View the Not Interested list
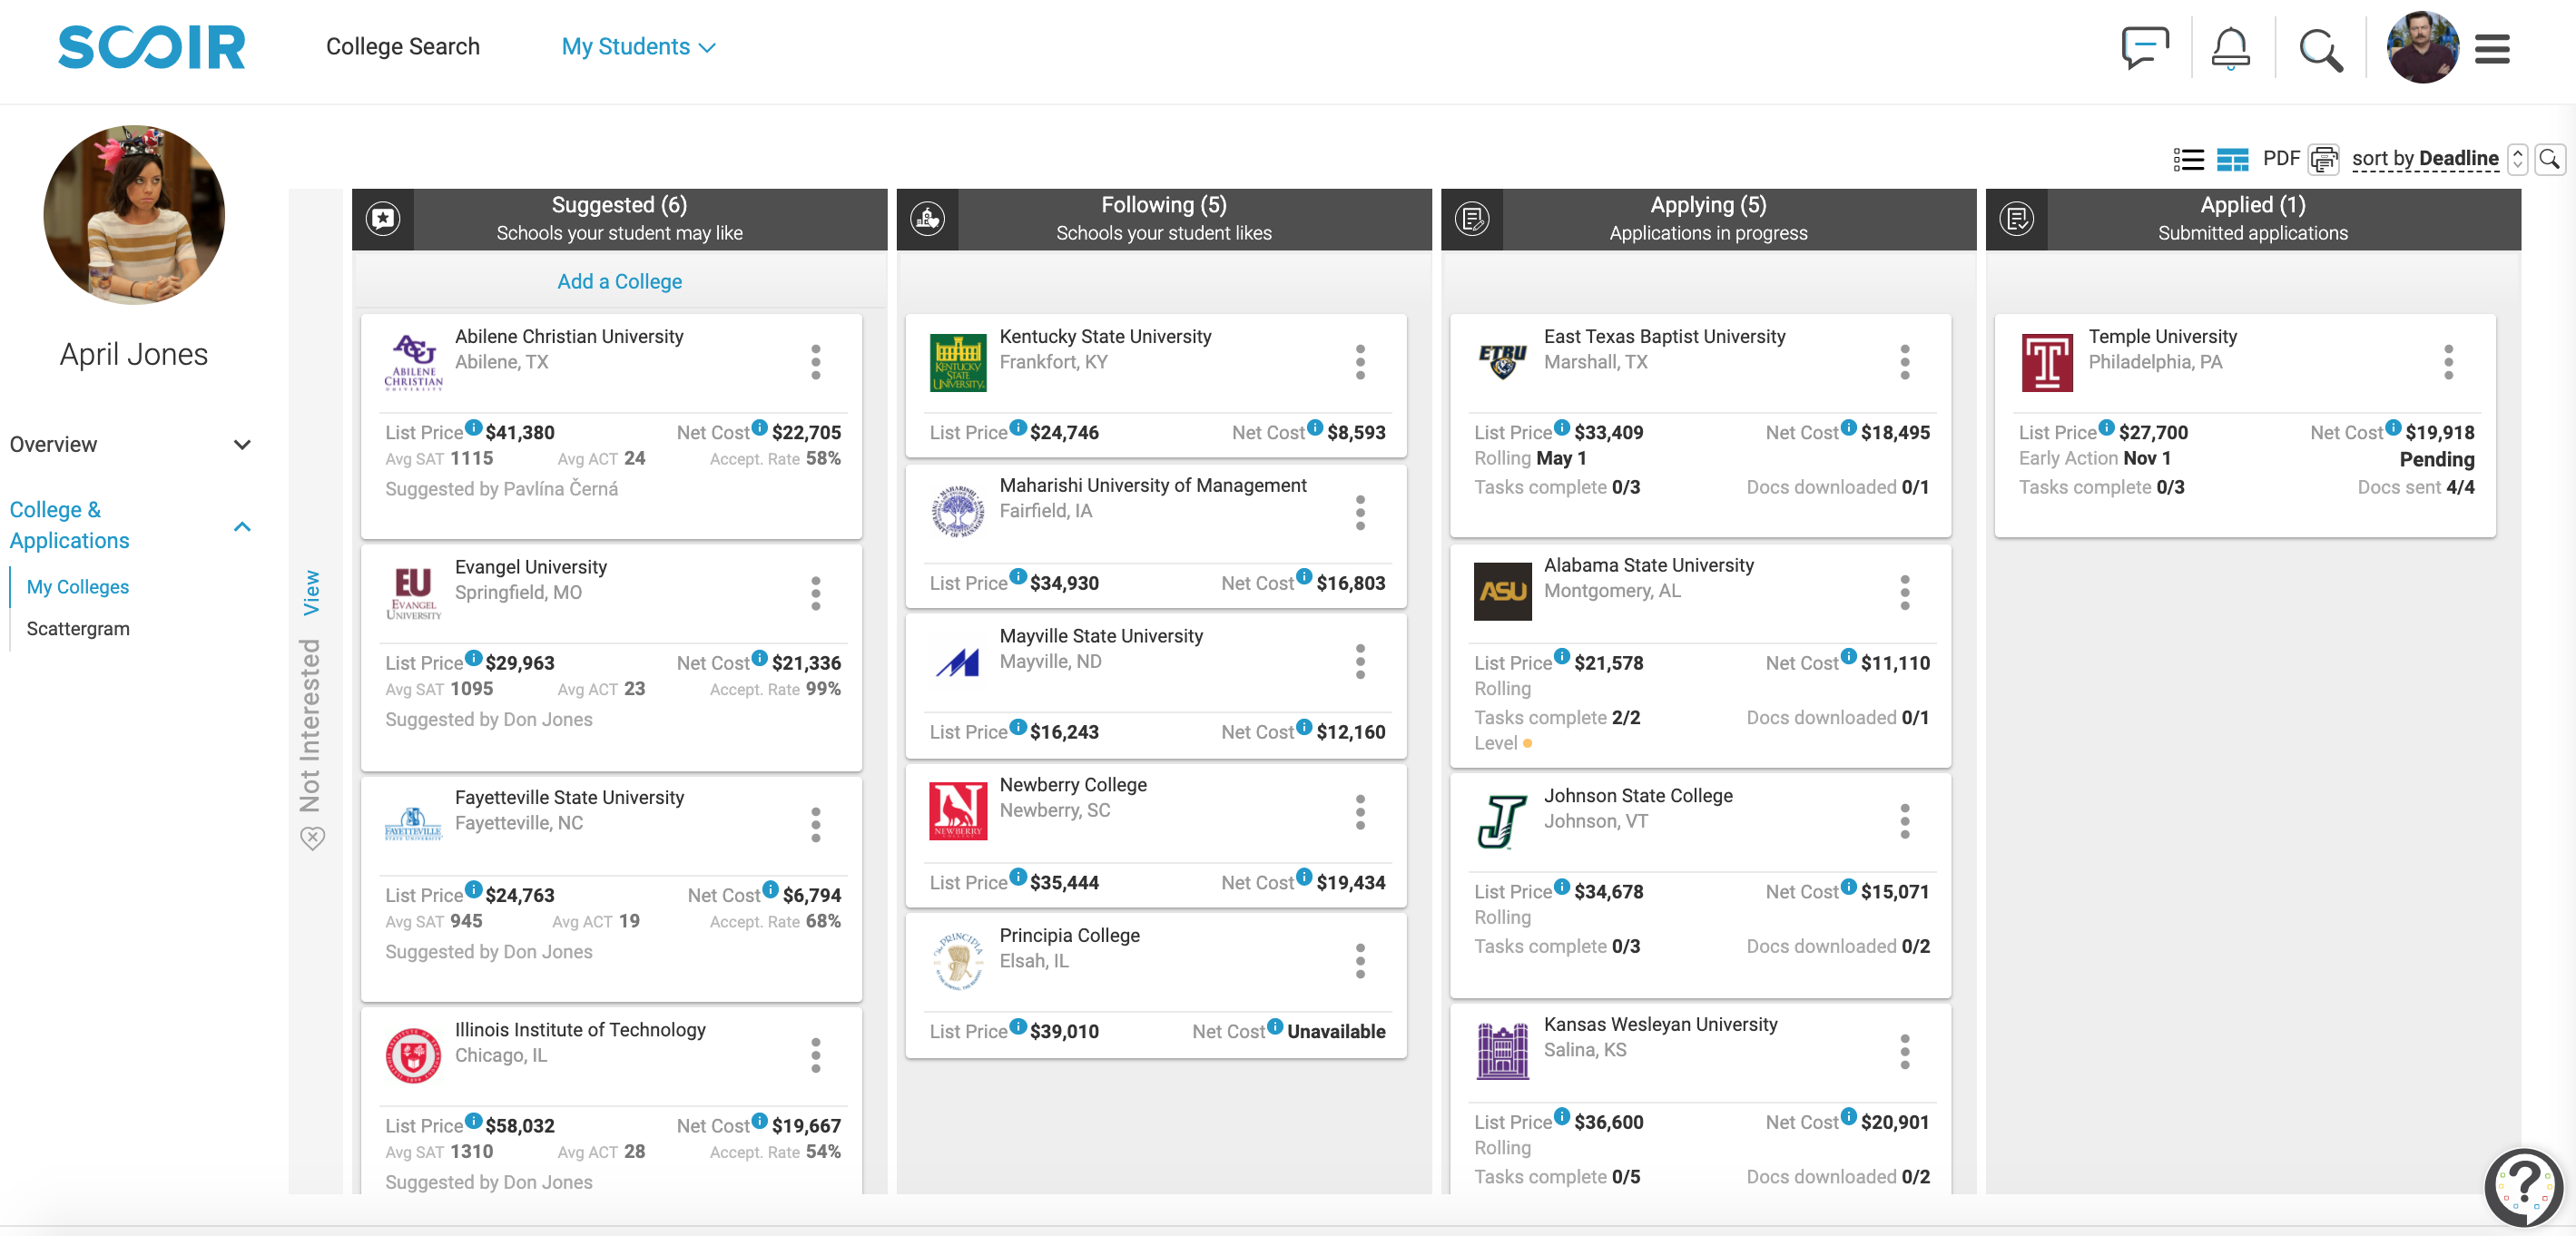Screen dimensions: 2576x1236 point(311,592)
